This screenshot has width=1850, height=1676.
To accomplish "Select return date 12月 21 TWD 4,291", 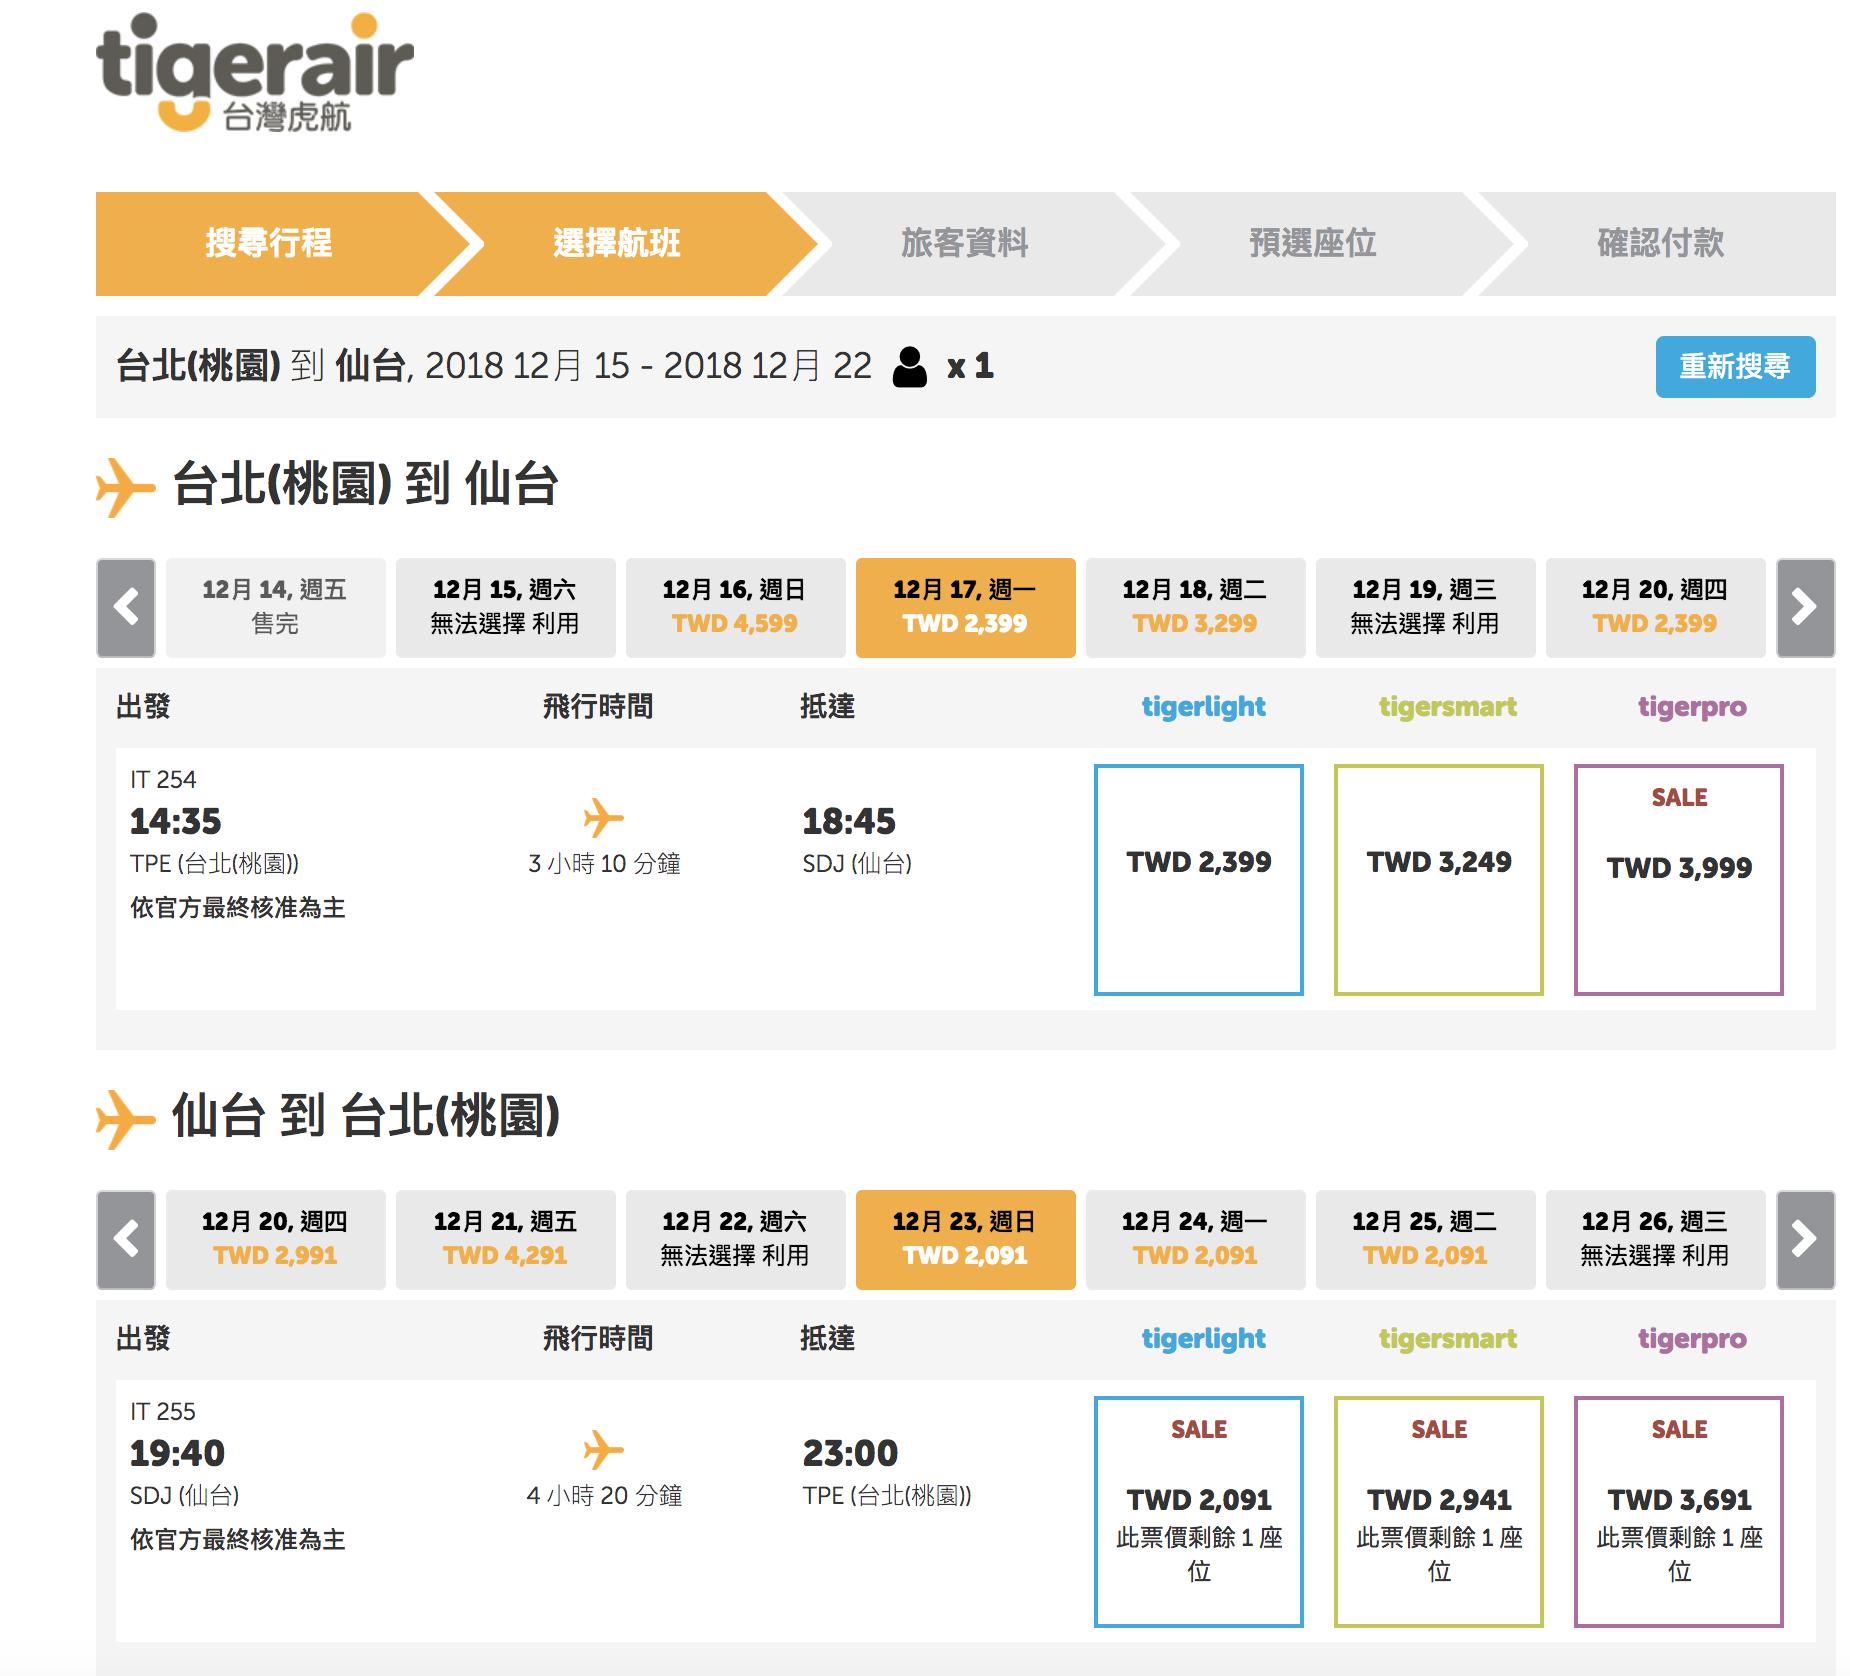I will (x=505, y=1239).
